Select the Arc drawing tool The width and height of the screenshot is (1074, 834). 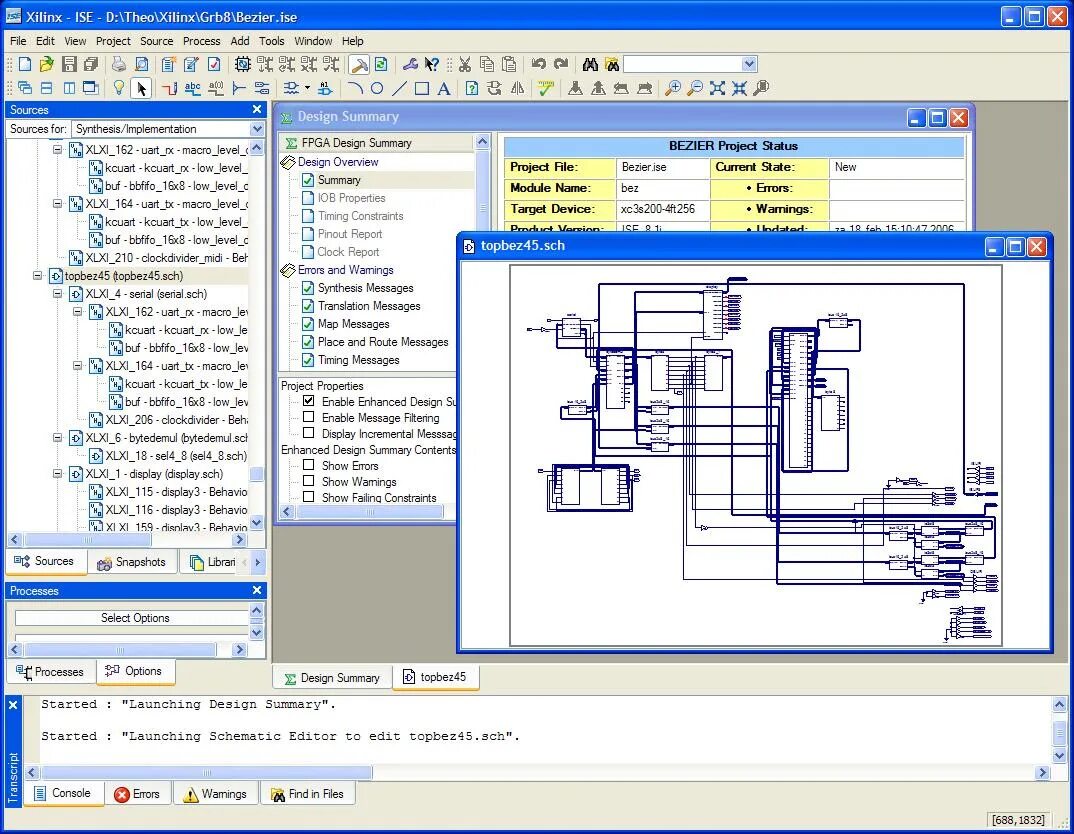click(355, 88)
